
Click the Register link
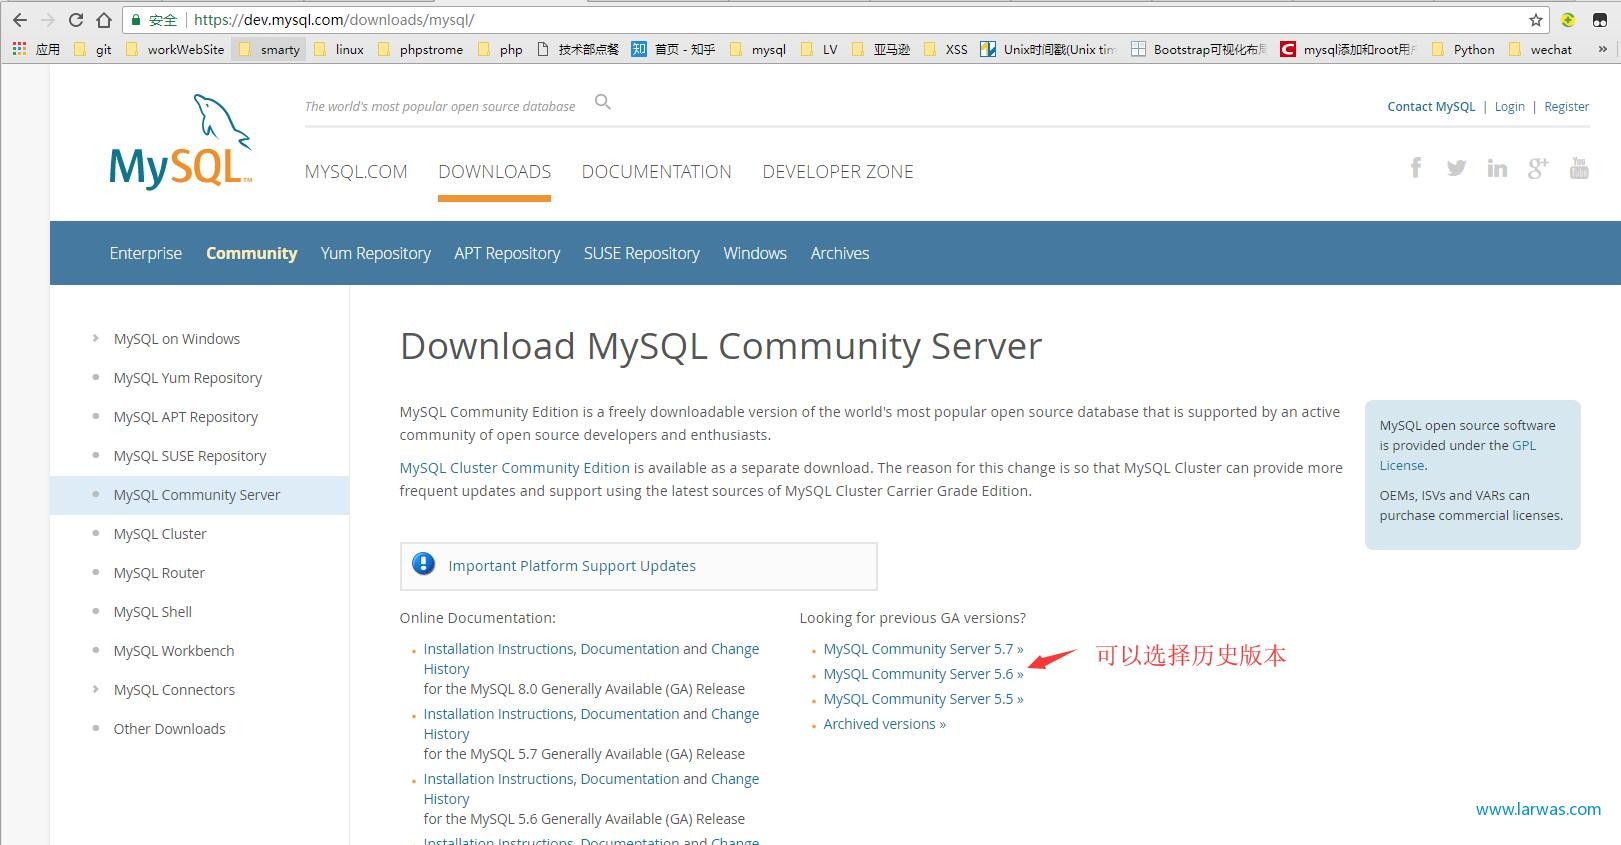pyautogui.click(x=1567, y=107)
